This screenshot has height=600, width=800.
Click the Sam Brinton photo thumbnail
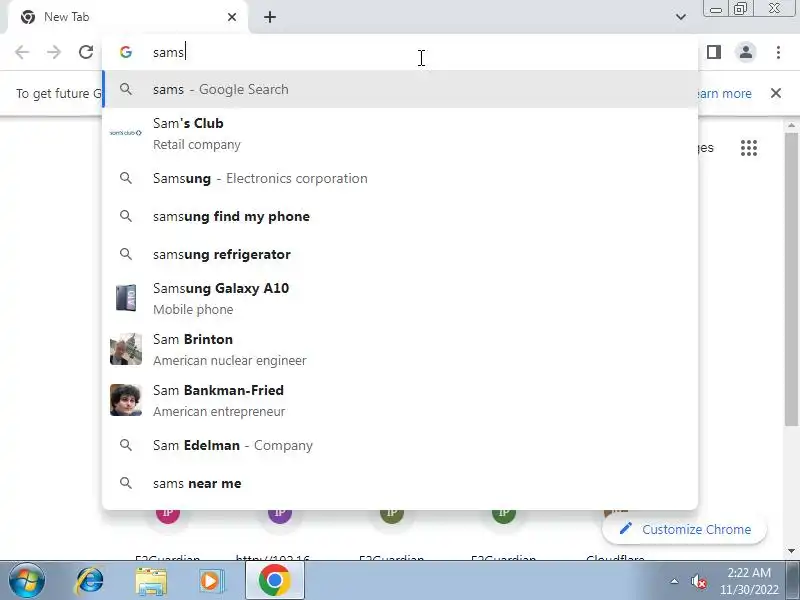point(126,349)
